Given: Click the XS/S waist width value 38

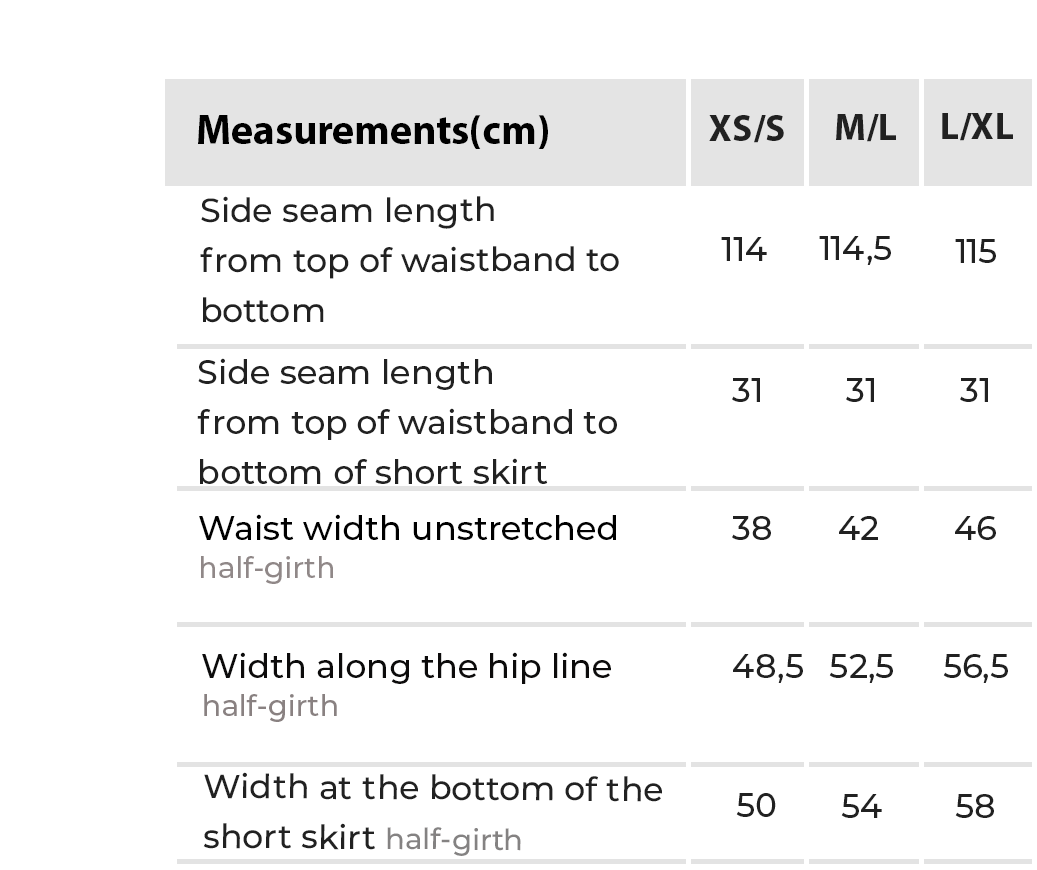Looking at the screenshot, I should point(751,528).
